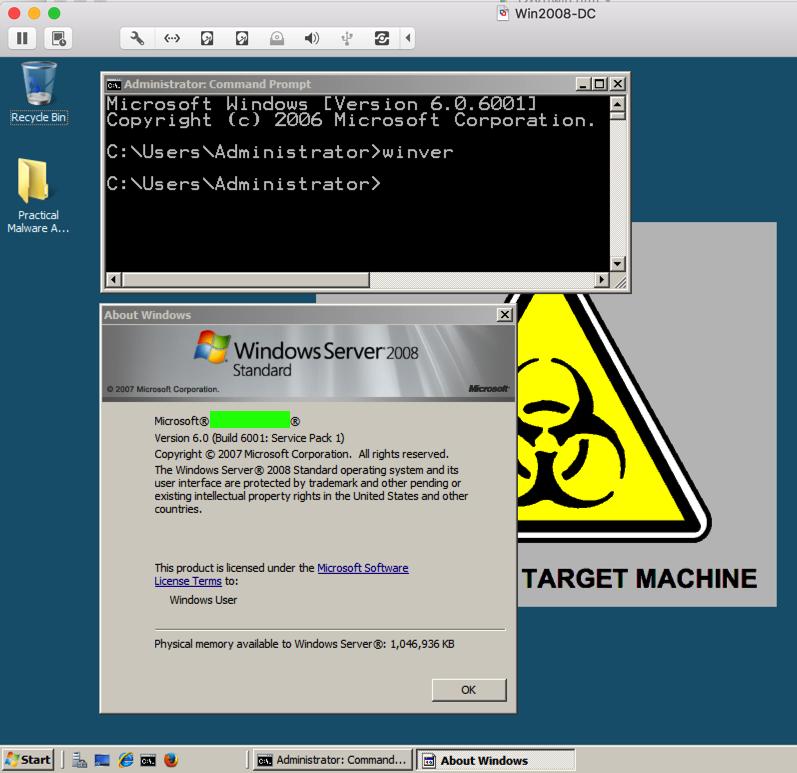Viewport: 797px width, 773px height.
Task: Open VM settings wrench icon
Action: click(137, 38)
